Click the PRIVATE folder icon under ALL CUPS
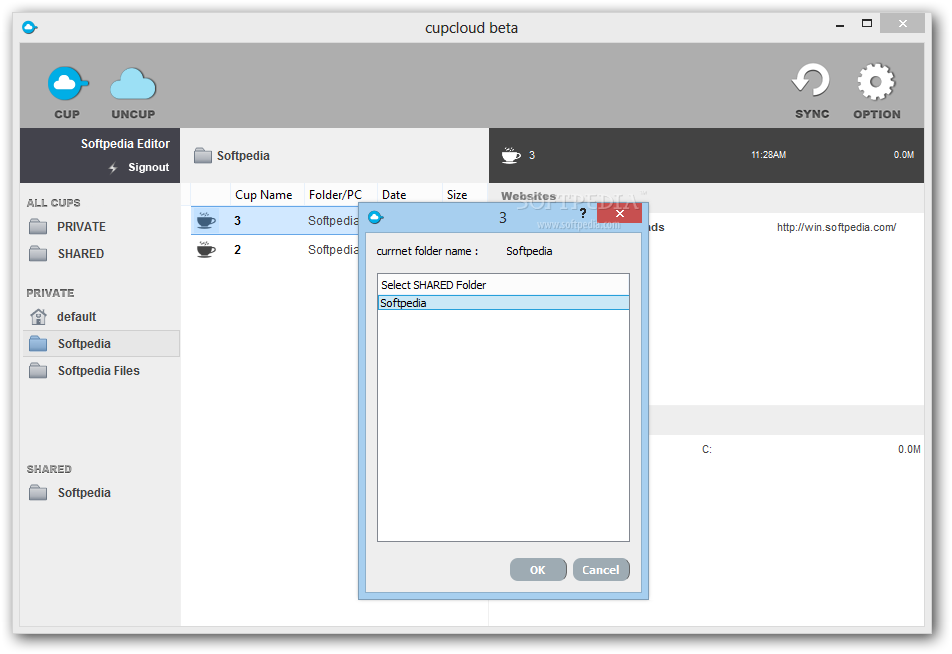 (38, 227)
